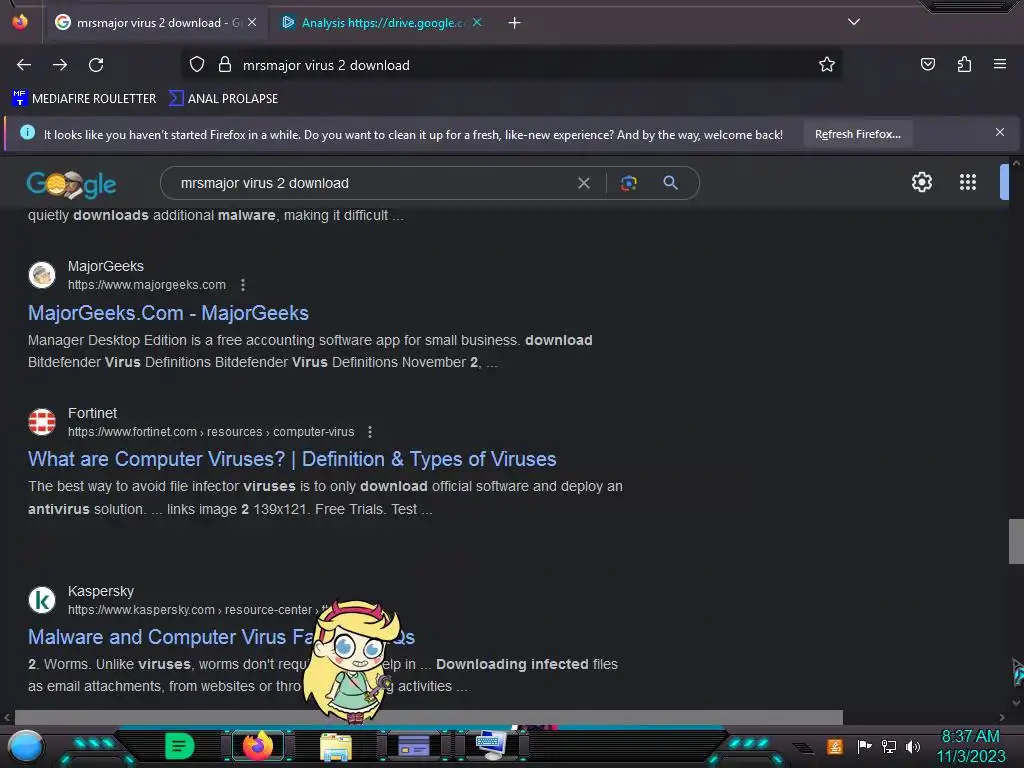Go forward with the browser forward arrow
Image resolution: width=1024 pixels, height=768 pixels.
point(60,65)
